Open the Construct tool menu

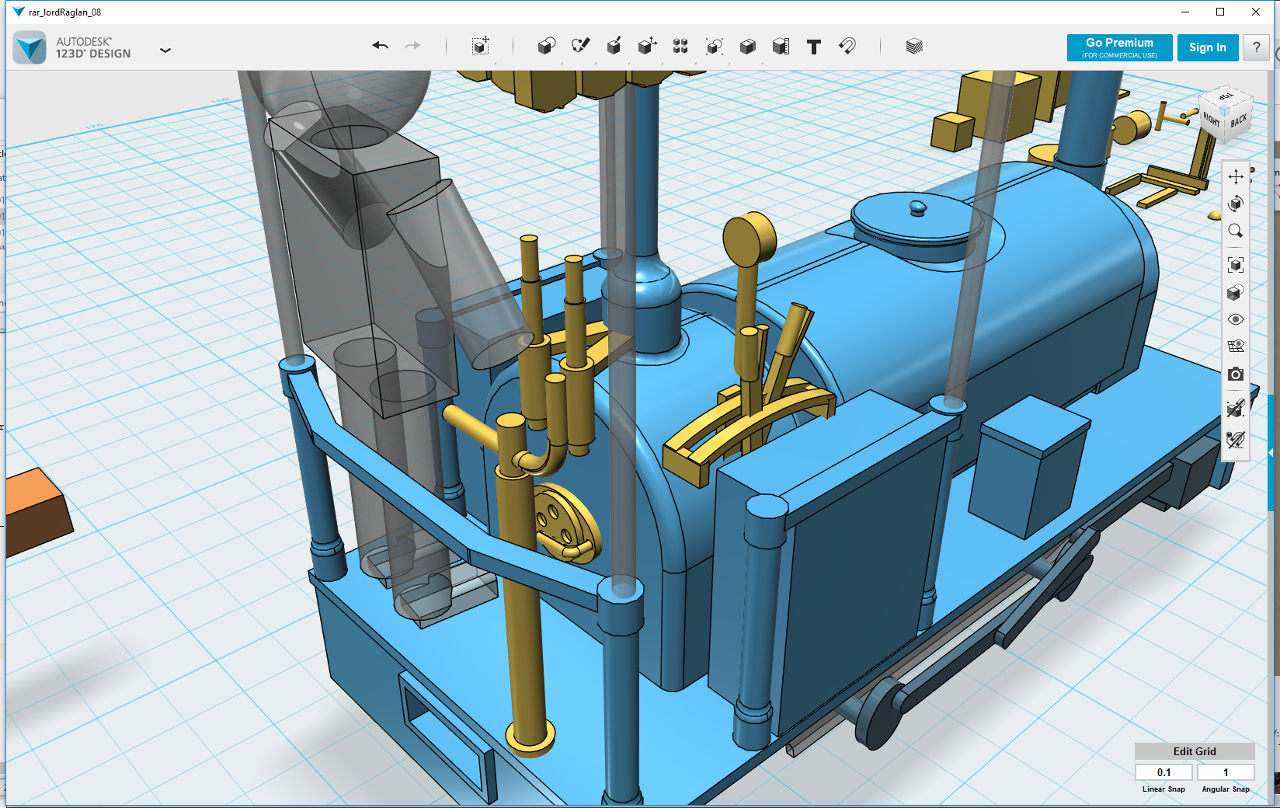[614, 46]
